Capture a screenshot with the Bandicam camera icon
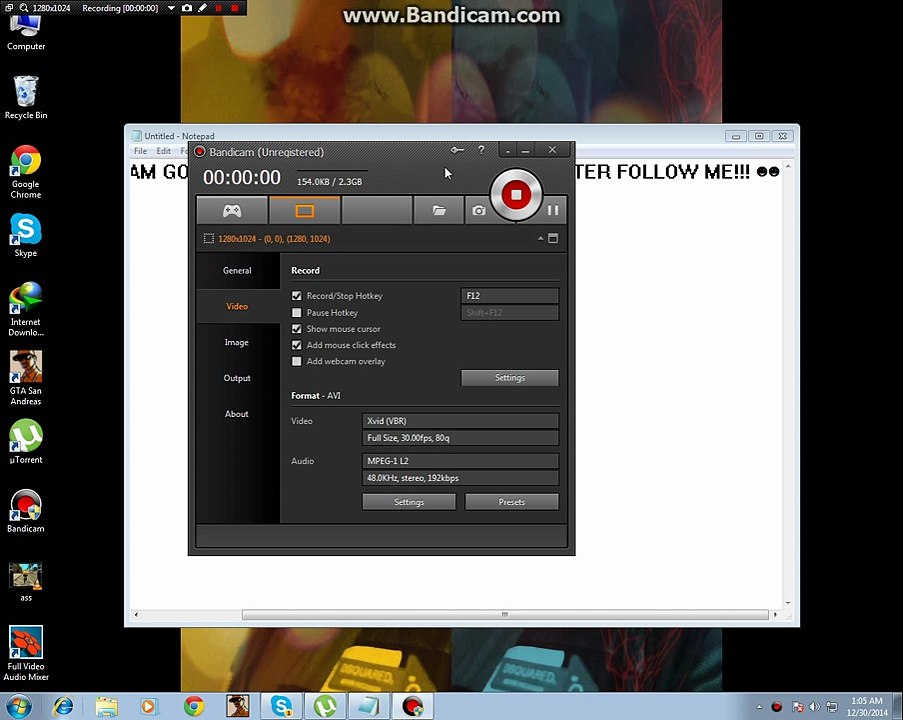This screenshot has width=903, height=720. [478, 210]
